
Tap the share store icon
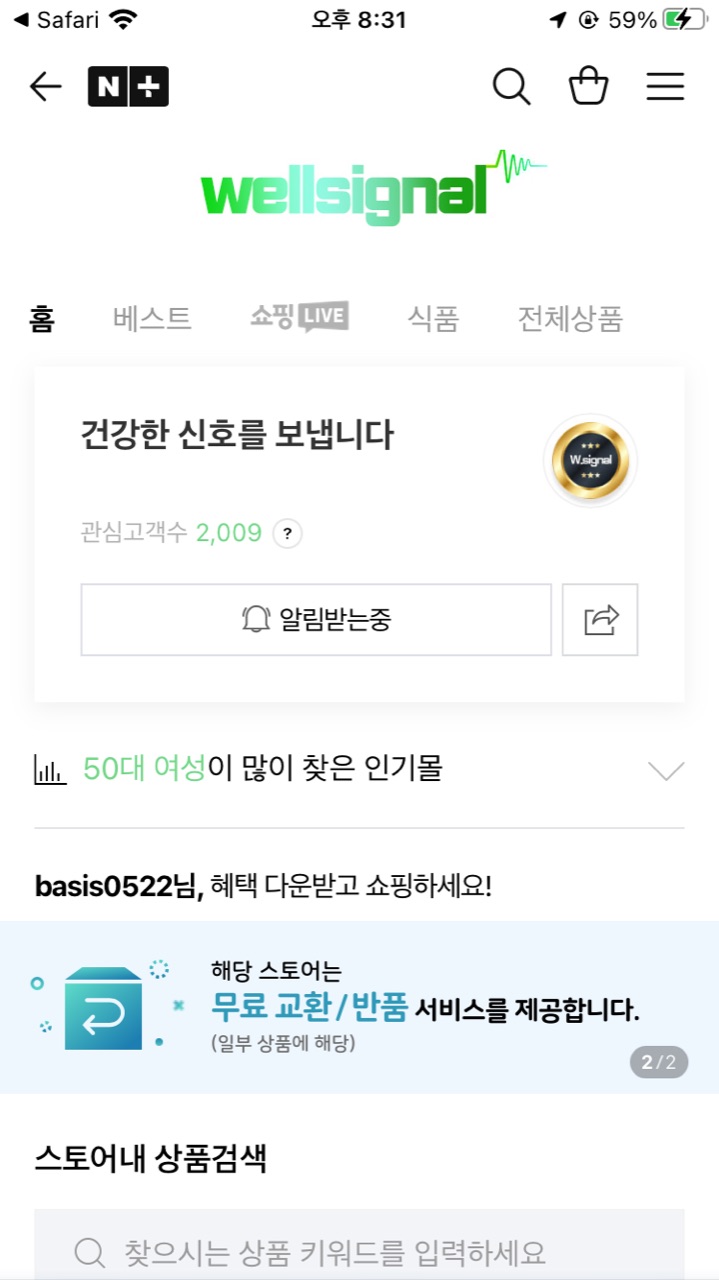coord(600,620)
